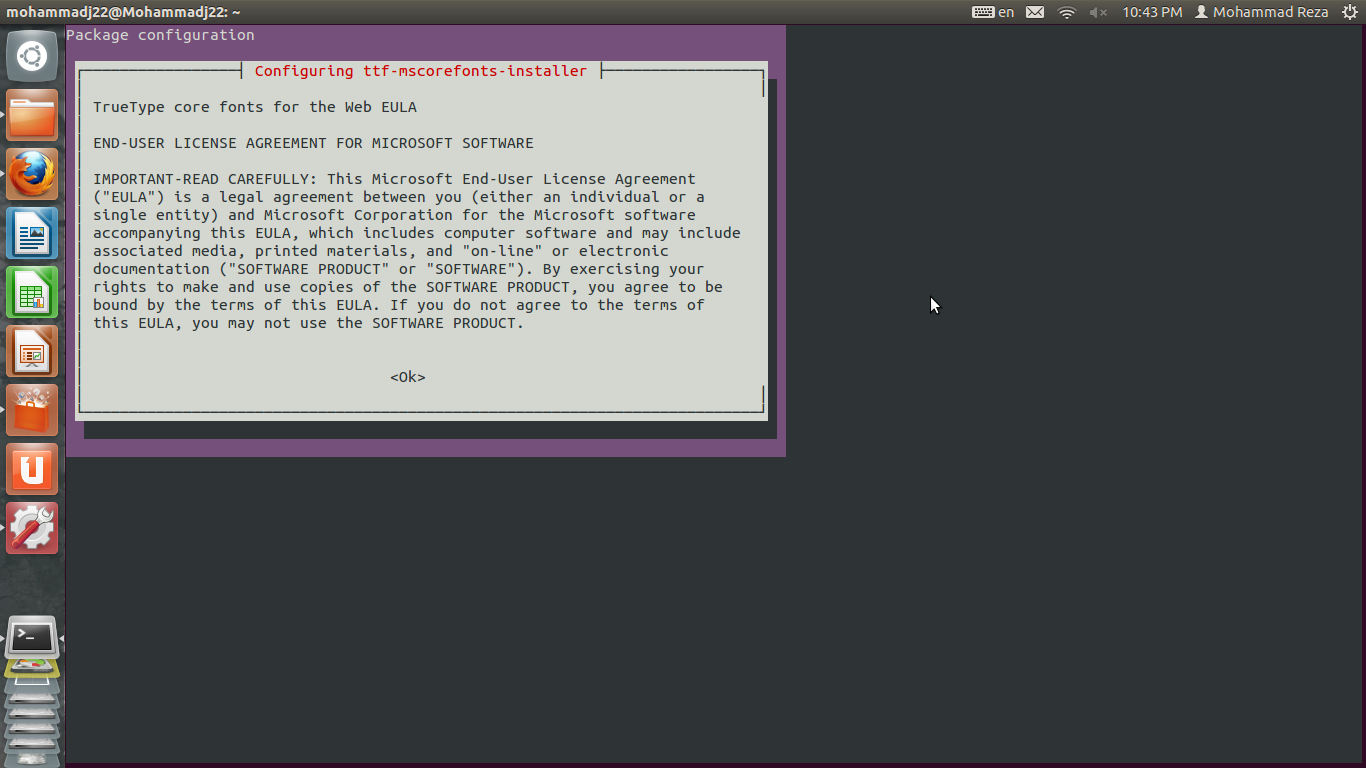Open the Ubuntu Dash home launcher
This screenshot has height=768, width=1366.
(32, 56)
